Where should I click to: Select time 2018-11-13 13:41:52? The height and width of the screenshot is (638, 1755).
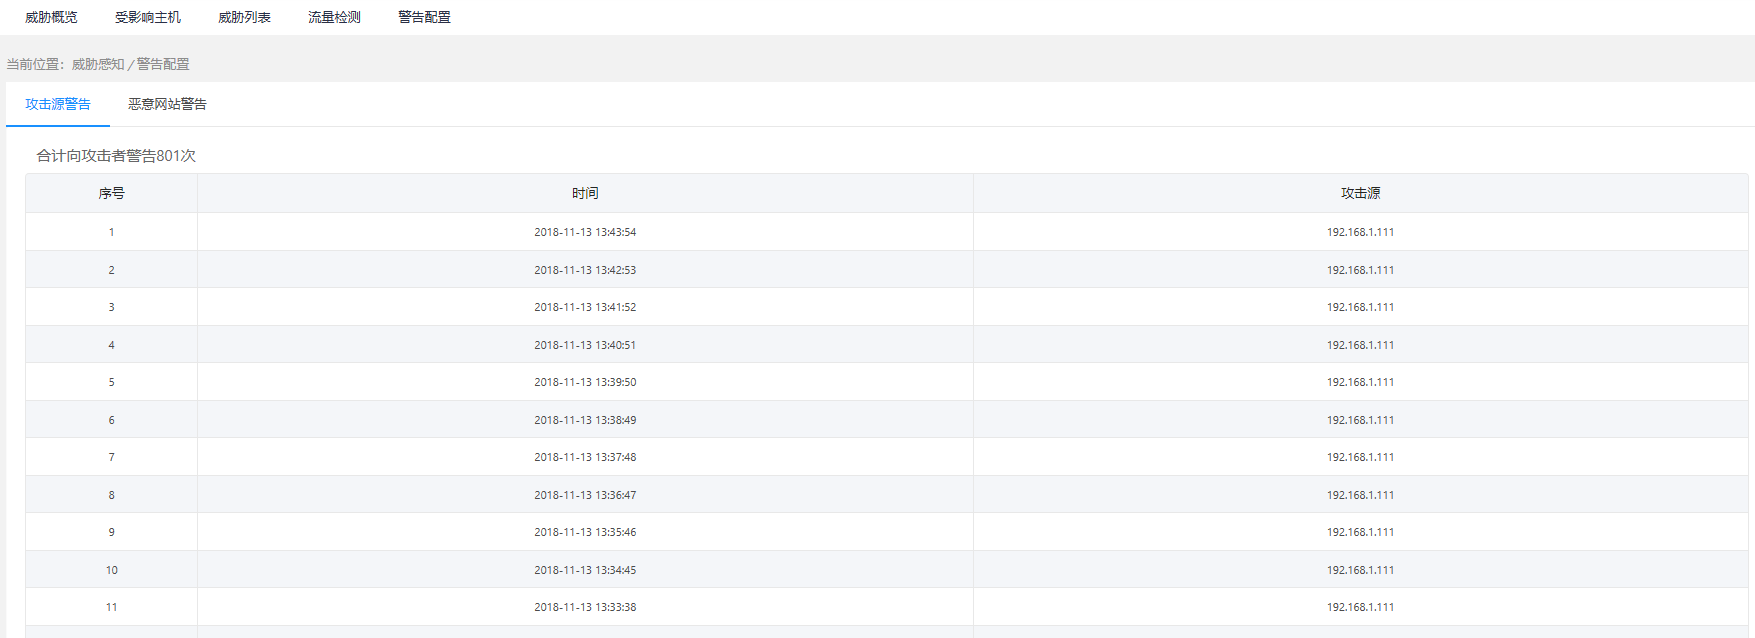(x=585, y=307)
